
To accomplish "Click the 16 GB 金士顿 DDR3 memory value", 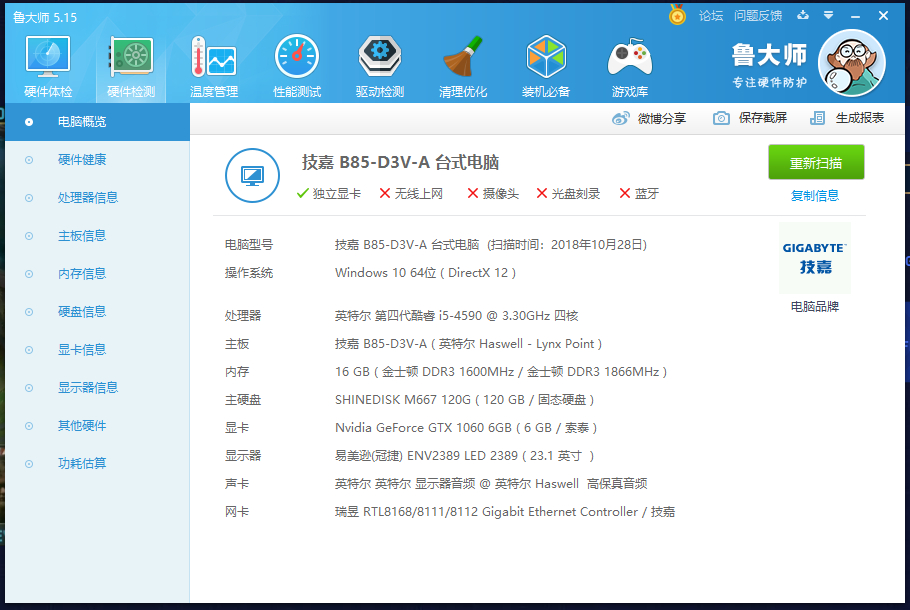I will click(501, 372).
